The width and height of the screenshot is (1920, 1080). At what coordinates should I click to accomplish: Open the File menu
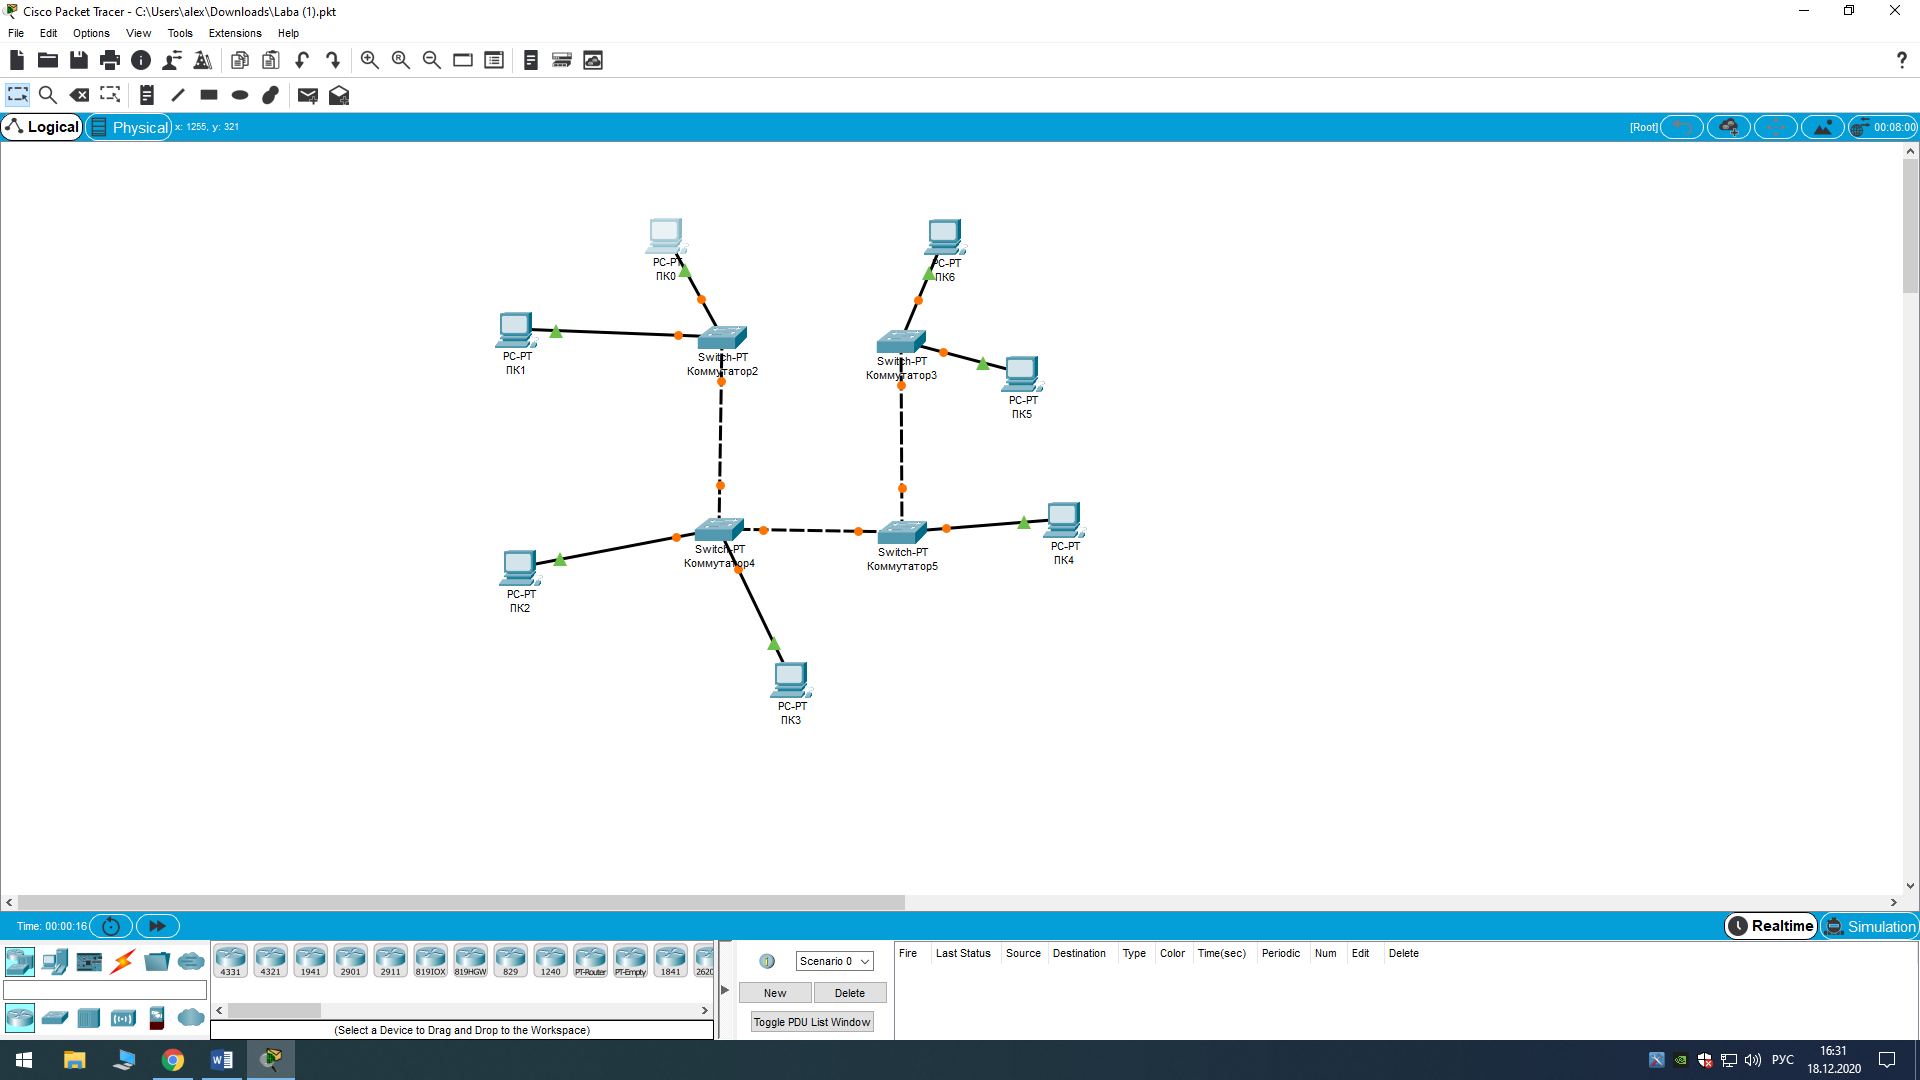[x=15, y=32]
